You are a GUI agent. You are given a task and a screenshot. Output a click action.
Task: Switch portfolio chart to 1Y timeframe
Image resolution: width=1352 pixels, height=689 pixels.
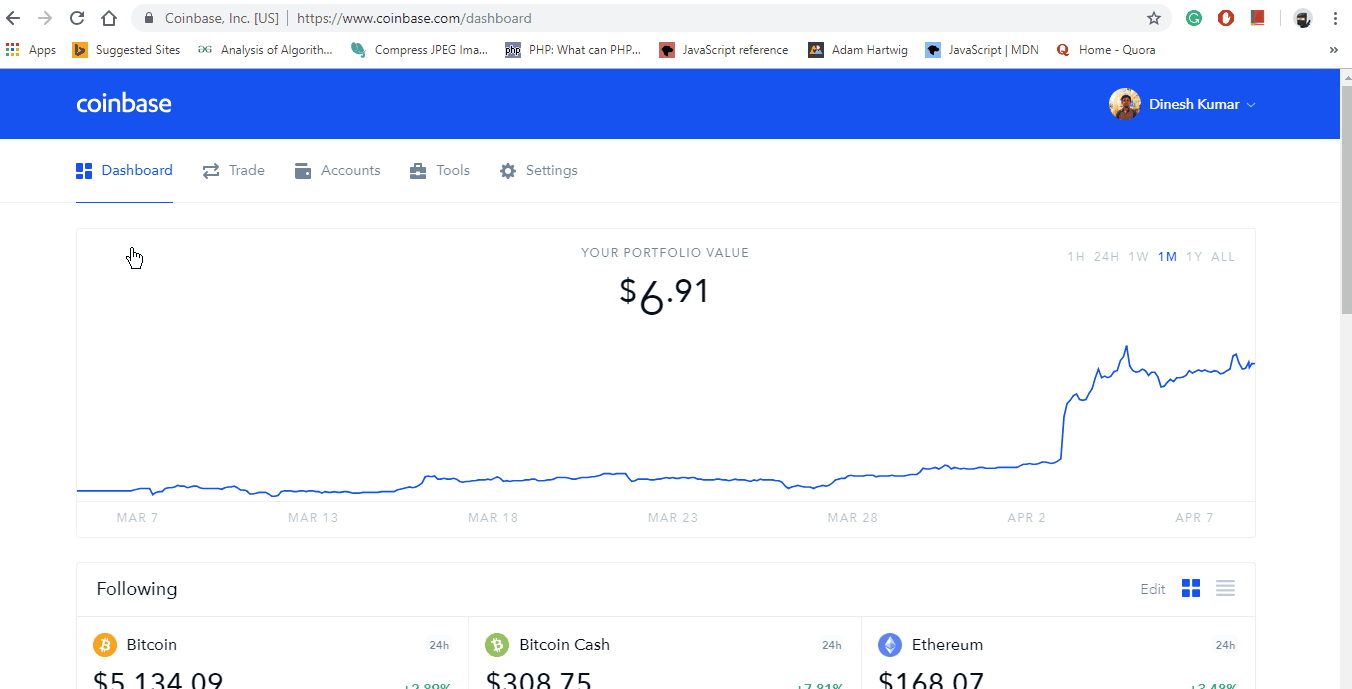tap(1194, 256)
